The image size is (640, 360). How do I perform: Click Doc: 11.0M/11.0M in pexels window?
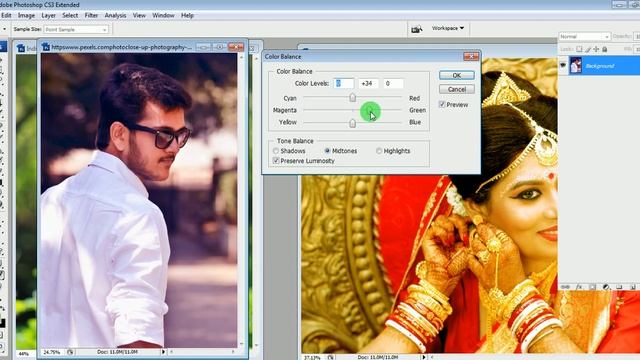coord(117,352)
